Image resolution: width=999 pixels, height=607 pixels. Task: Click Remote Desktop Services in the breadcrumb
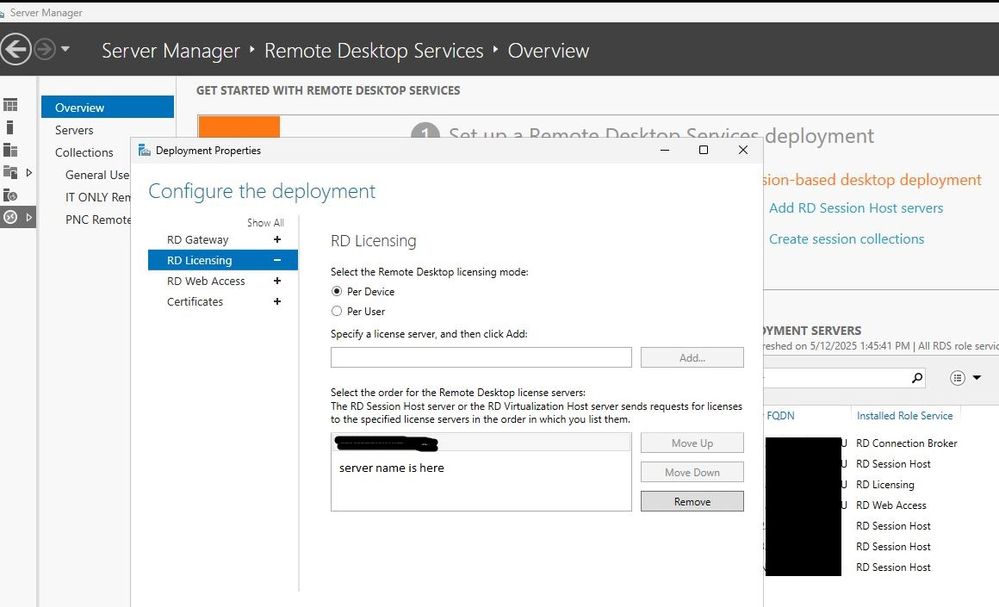[373, 50]
